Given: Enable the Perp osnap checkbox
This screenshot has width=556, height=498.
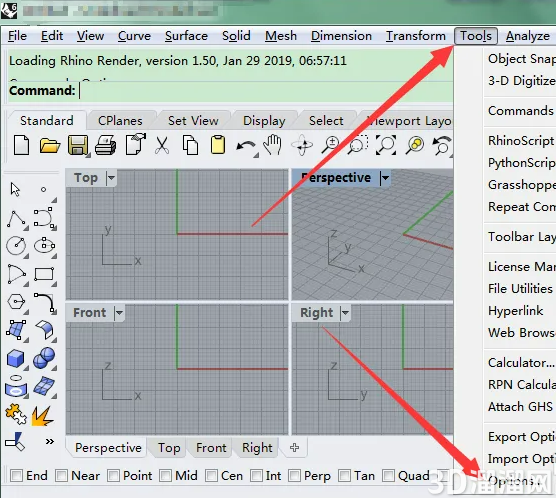Looking at the screenshot, I should (x=295, y=476).
